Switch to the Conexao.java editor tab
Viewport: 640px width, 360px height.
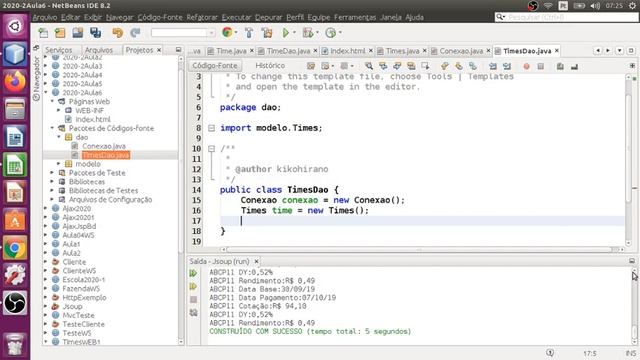[x=461, y=51]
